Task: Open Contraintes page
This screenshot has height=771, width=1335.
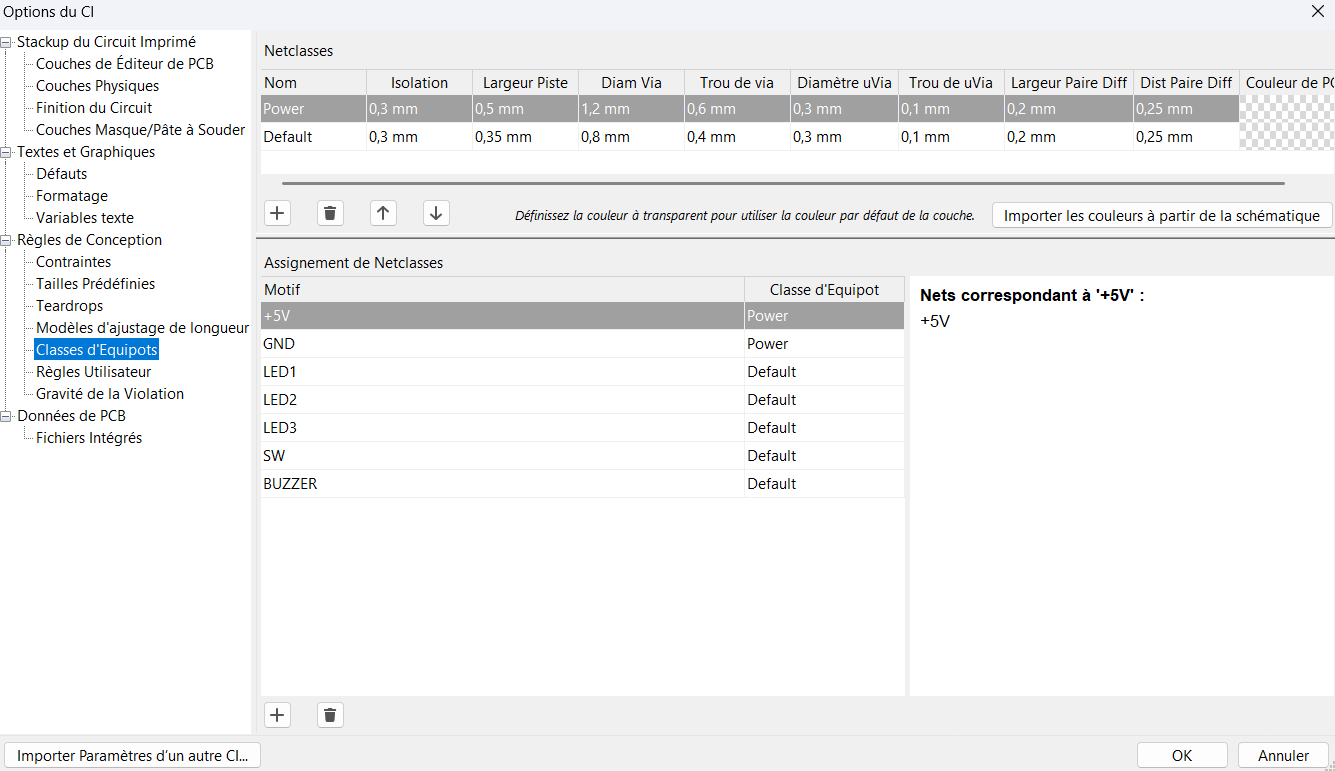Action: pyautogui.click(x=74, y=262)
